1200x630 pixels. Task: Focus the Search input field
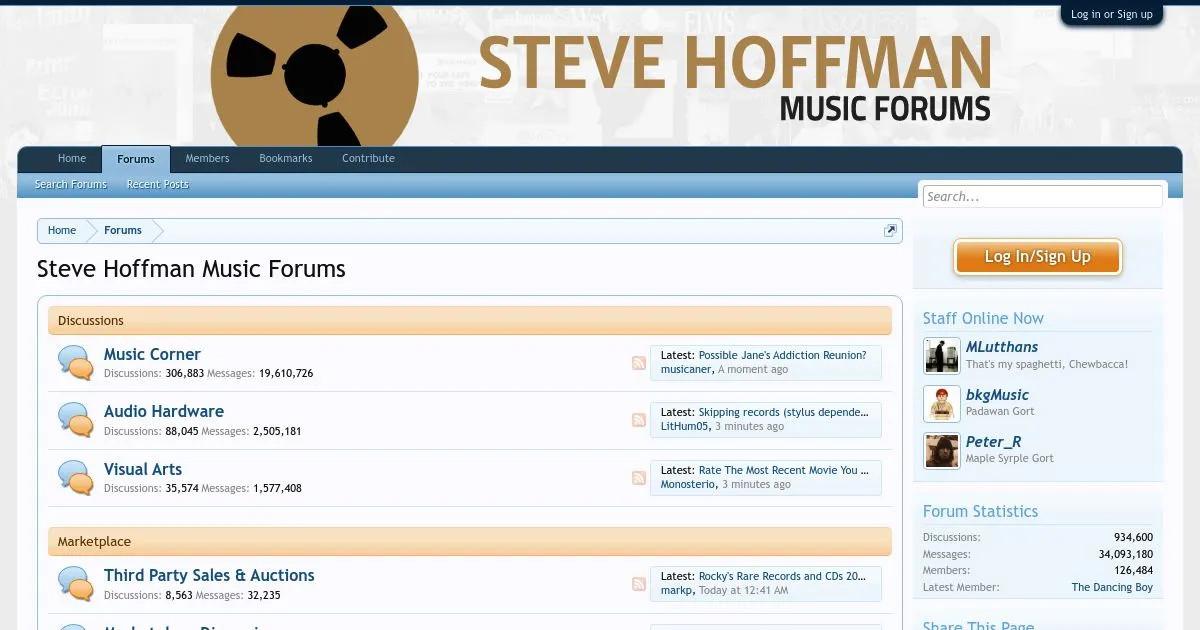pos(1042,197)
